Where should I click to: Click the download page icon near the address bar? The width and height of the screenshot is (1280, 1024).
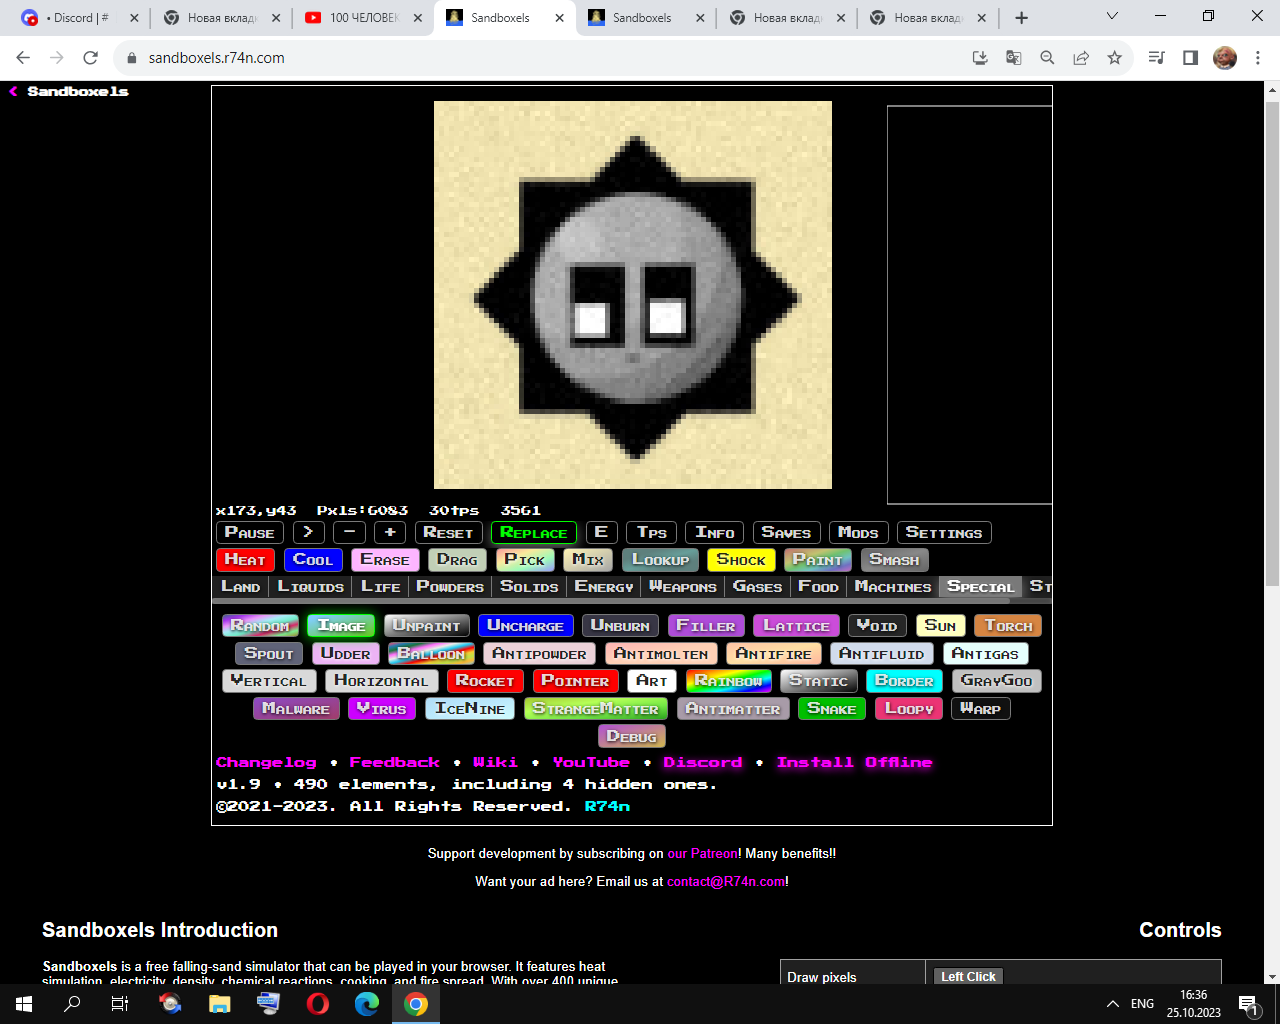pos(980,57)
